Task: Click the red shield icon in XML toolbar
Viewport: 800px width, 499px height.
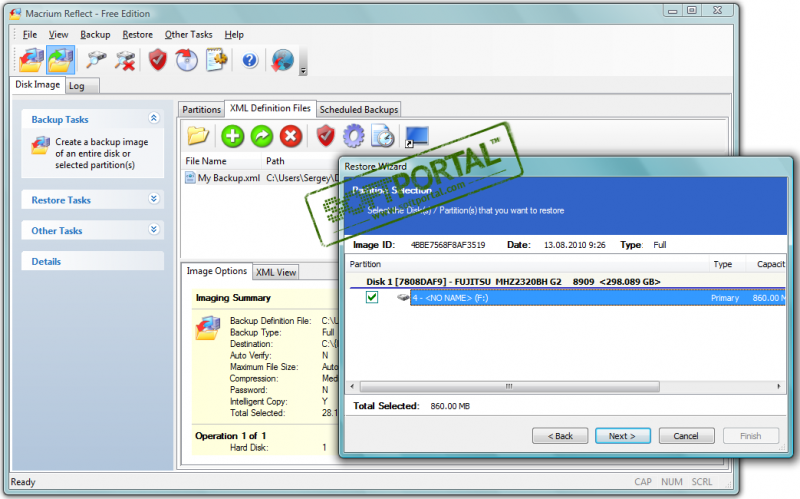Action: coord(326,136)
